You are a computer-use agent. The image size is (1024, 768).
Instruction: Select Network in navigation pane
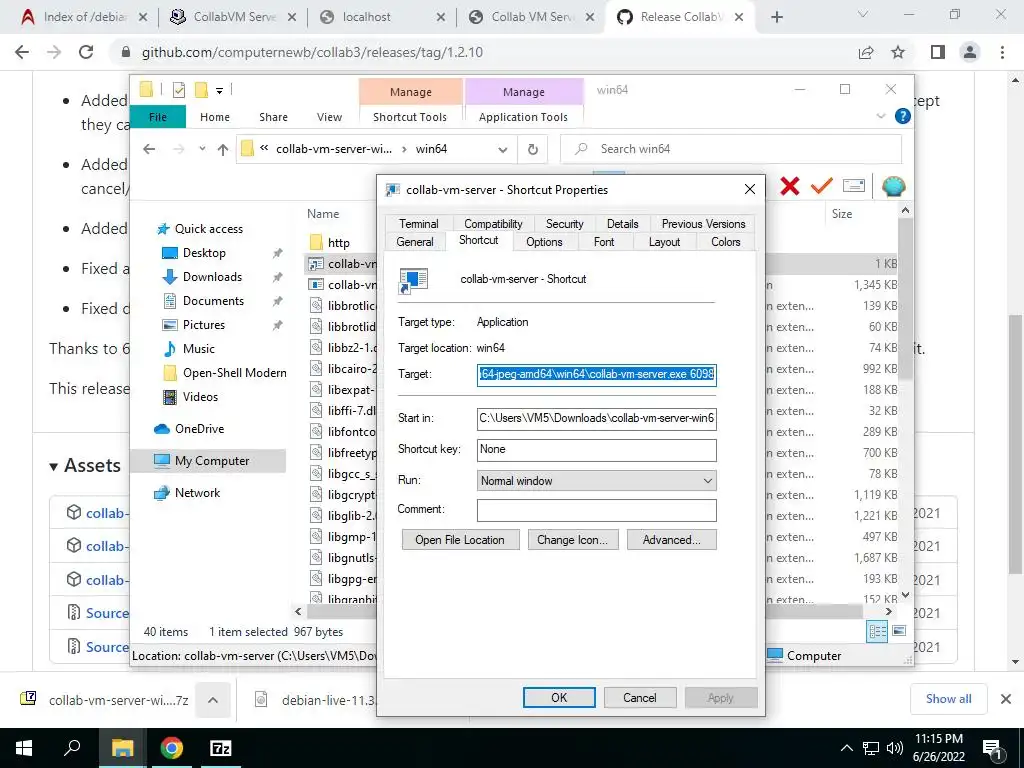tap(197, 493)
